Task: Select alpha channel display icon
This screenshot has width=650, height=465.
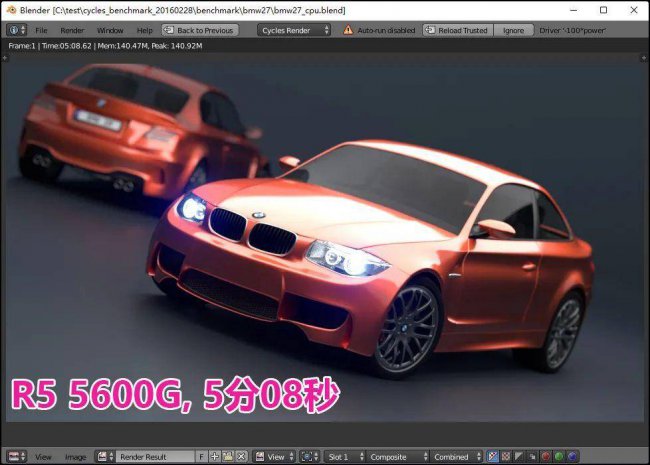Action: click(x=519, y=457)
